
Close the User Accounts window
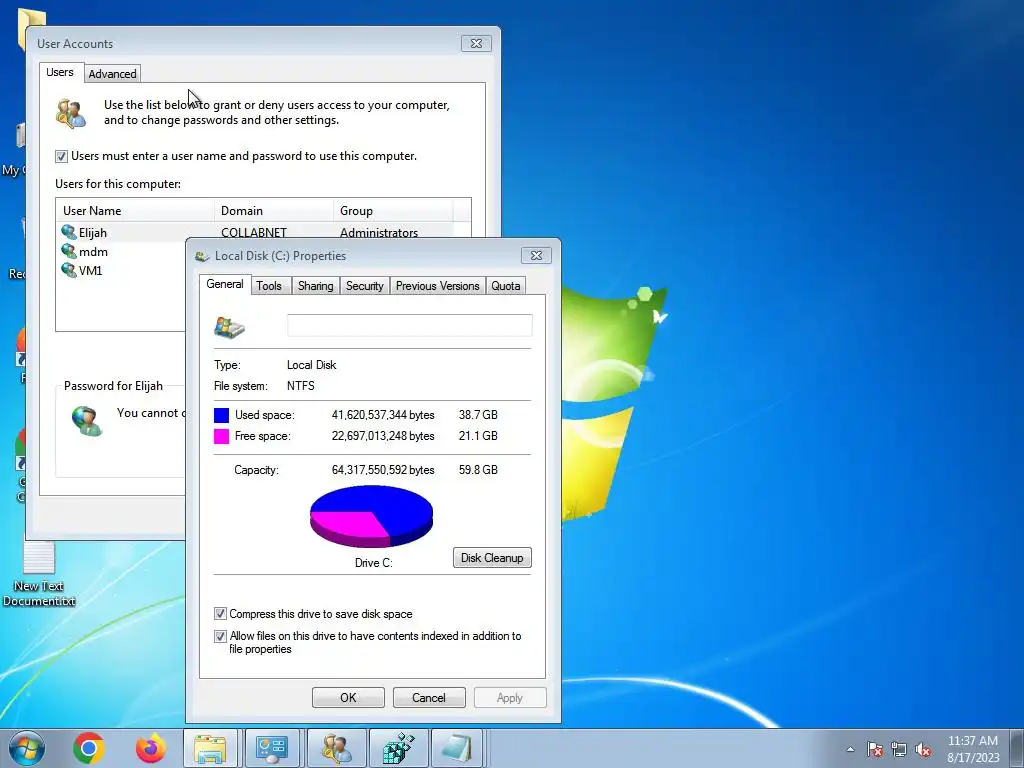tap(476, 43)
